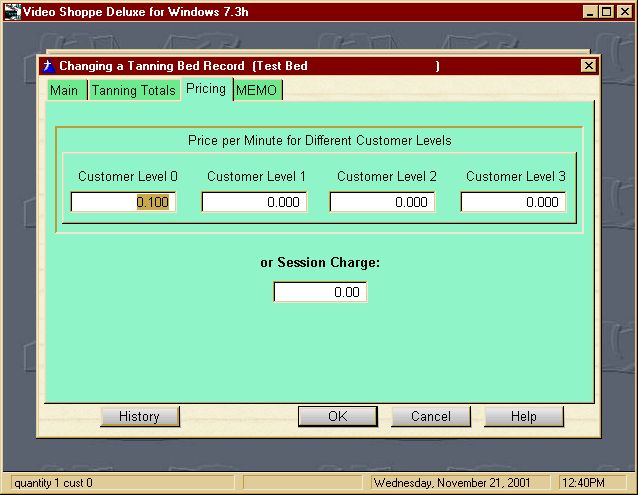638x495 pixels.
Task: Click the Video Shoppe title bar icon
Action: point(12,12)
